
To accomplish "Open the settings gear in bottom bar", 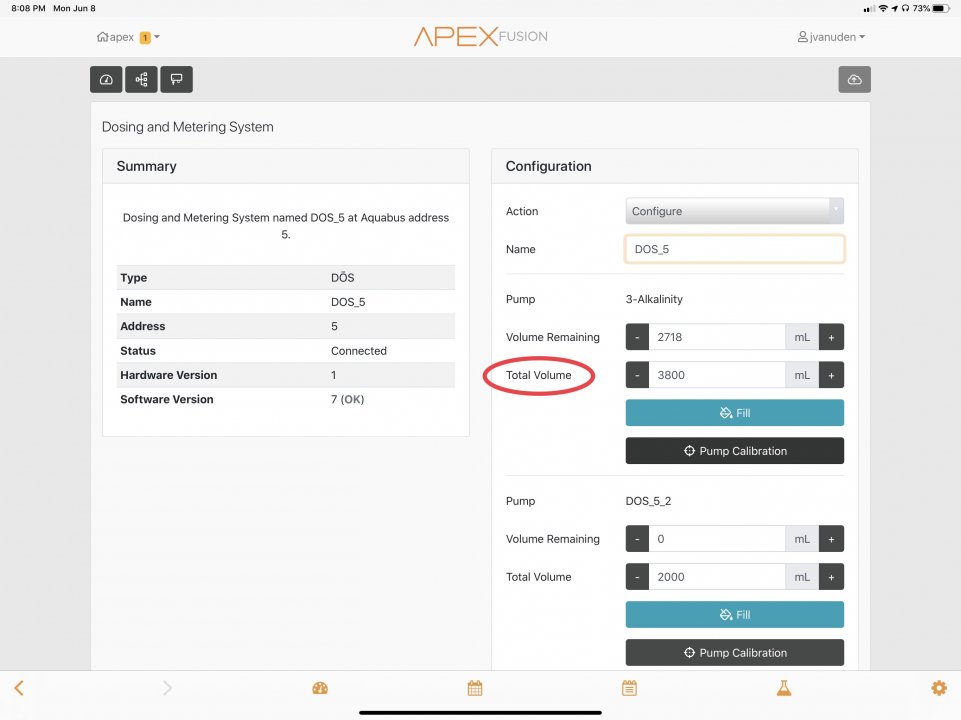I will click(x=939, y=688).
